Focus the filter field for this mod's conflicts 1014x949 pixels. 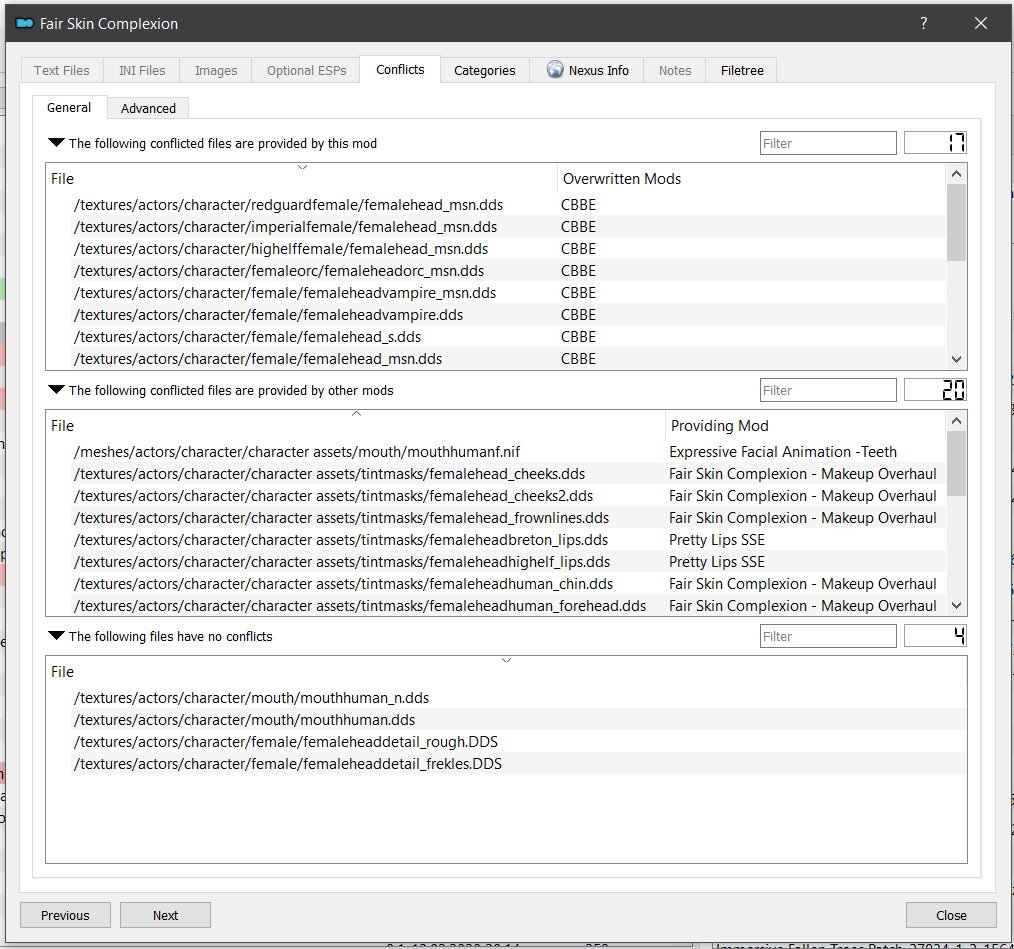point(828,143)
